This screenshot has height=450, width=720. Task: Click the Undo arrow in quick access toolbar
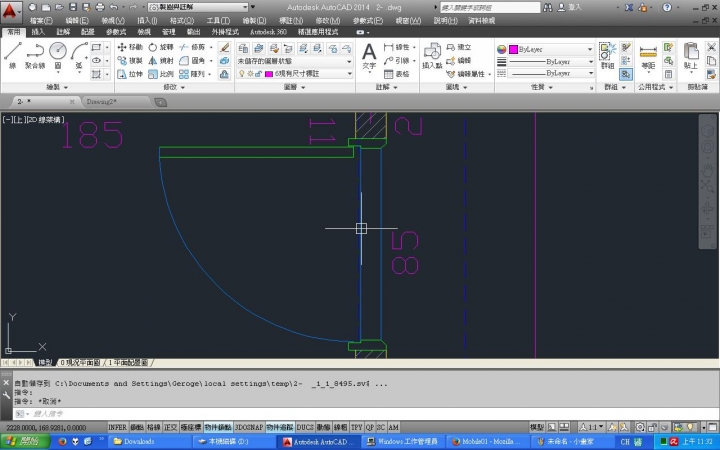click(114, 7)
